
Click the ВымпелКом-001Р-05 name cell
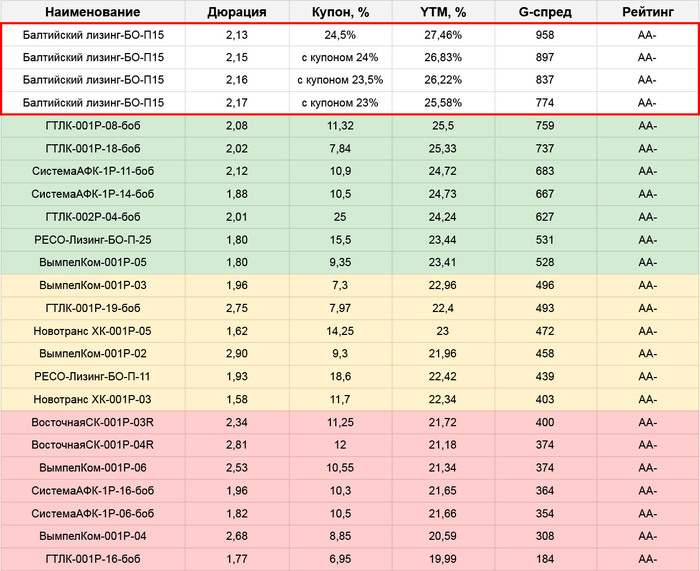tap(93, 263)
